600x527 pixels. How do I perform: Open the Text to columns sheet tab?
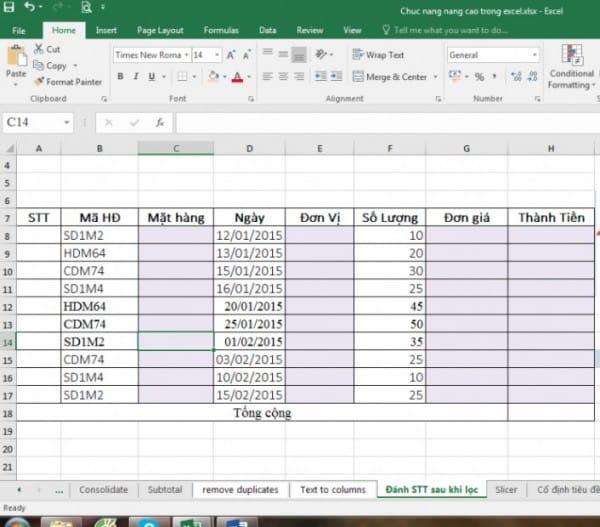(x=333, y=489)
